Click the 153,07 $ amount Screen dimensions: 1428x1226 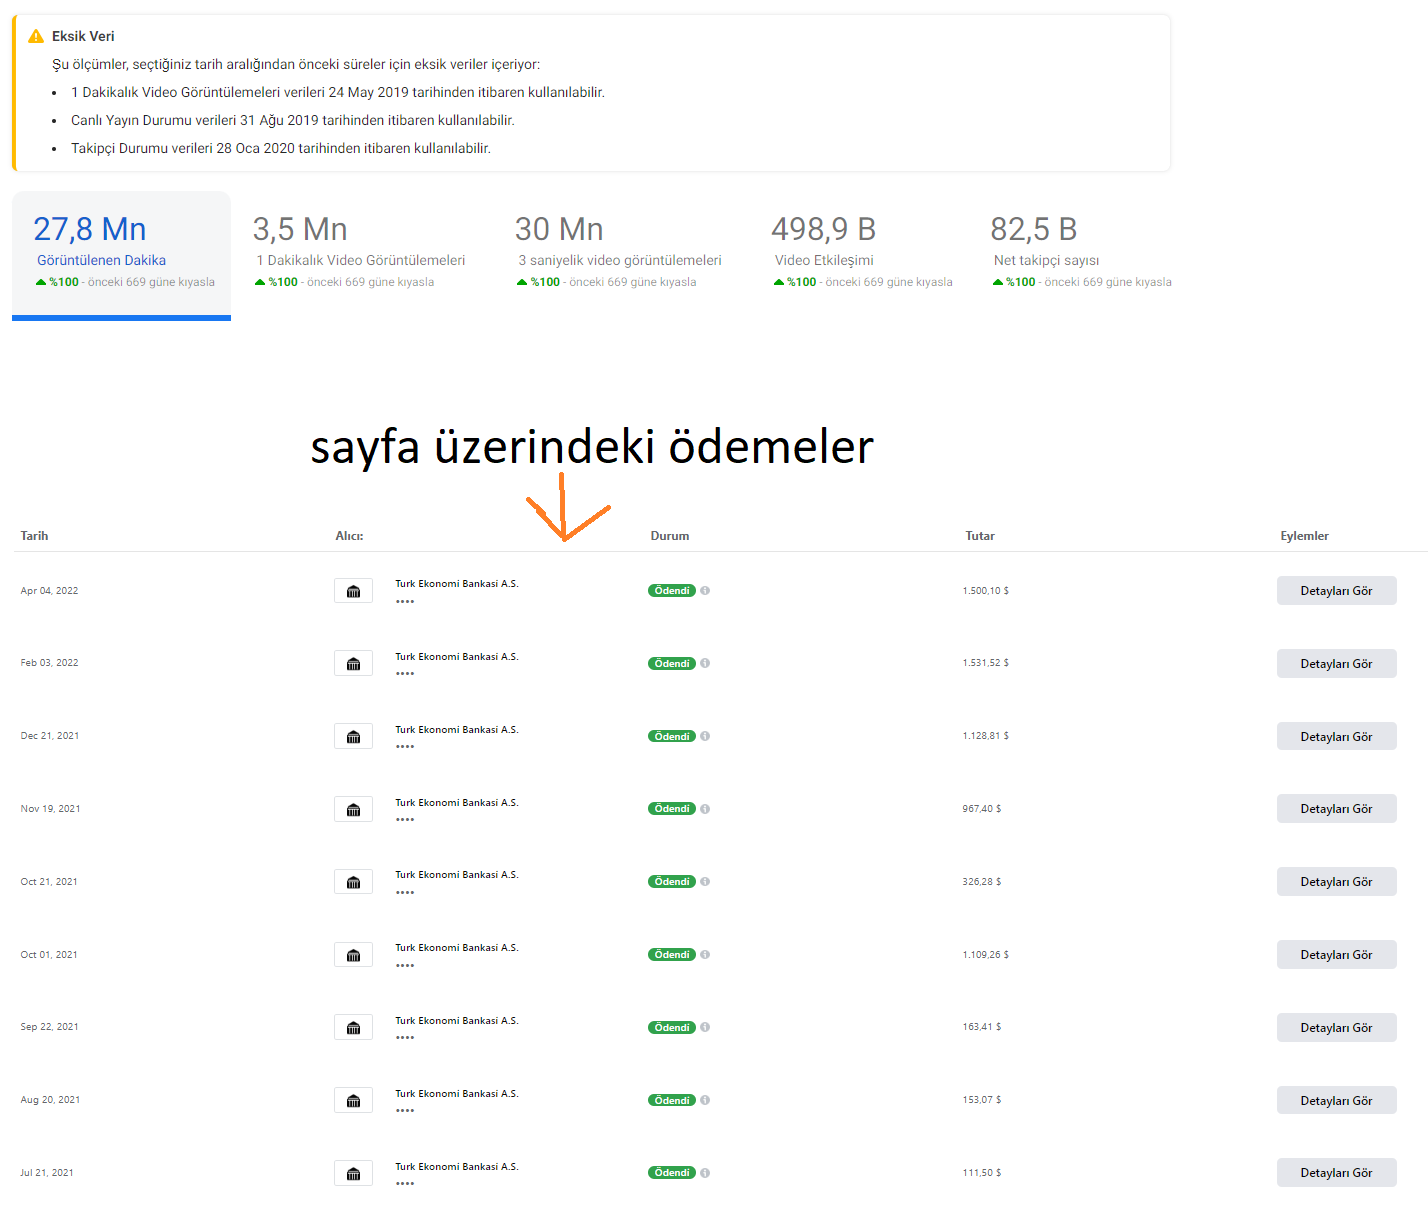pyautogui.click(x=982, y=1100)
